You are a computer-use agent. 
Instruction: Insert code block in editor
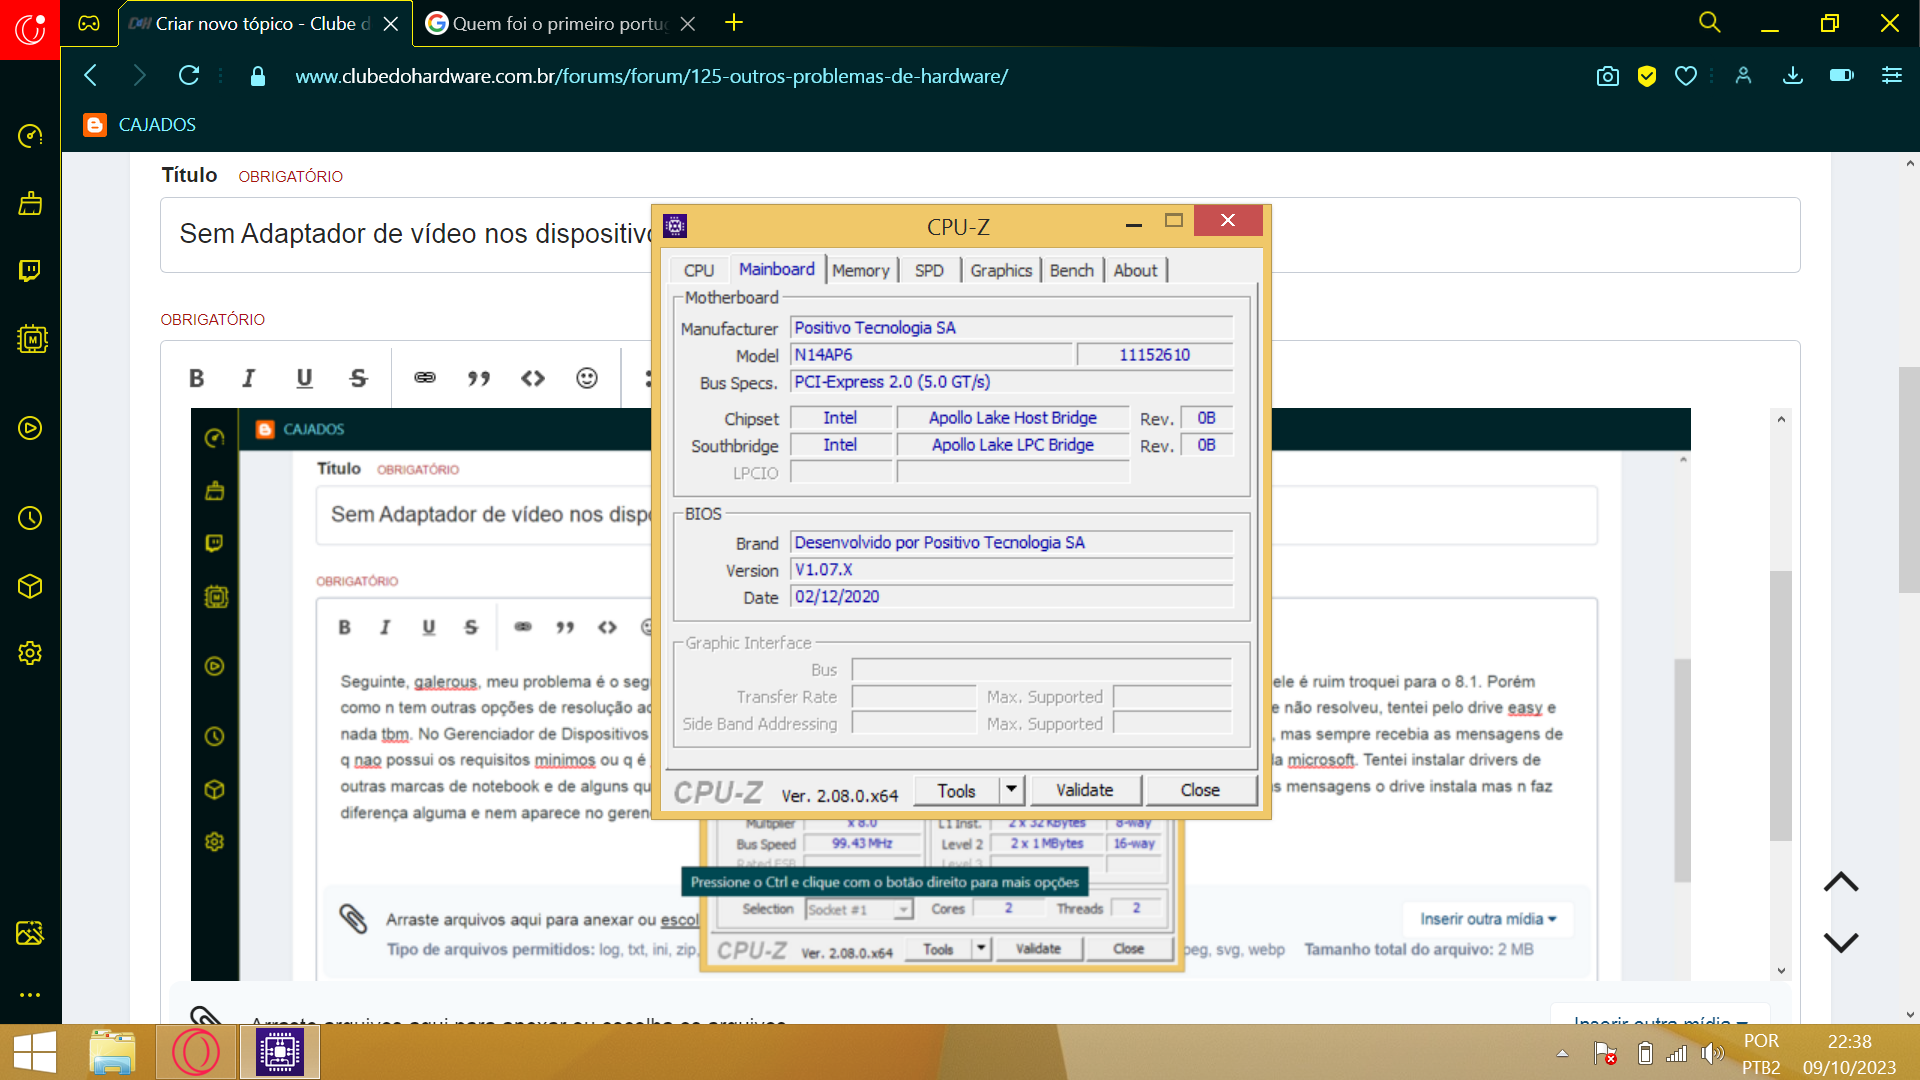point(533,378)
